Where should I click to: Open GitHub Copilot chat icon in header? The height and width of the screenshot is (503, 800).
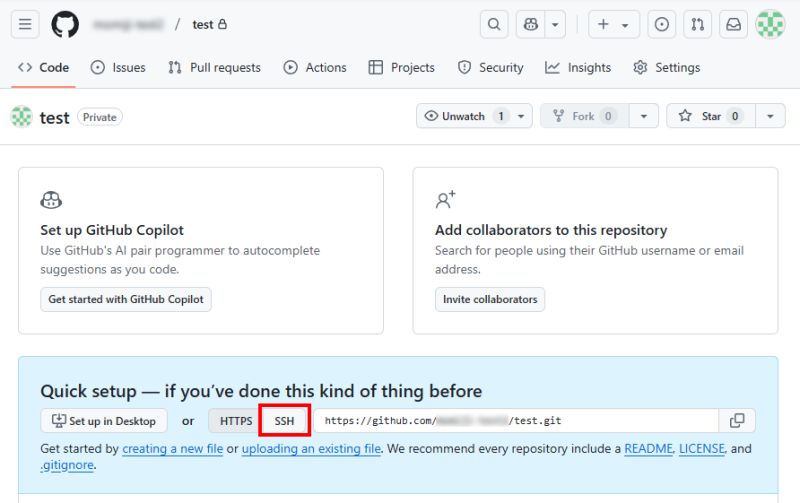tap(531, 24)
